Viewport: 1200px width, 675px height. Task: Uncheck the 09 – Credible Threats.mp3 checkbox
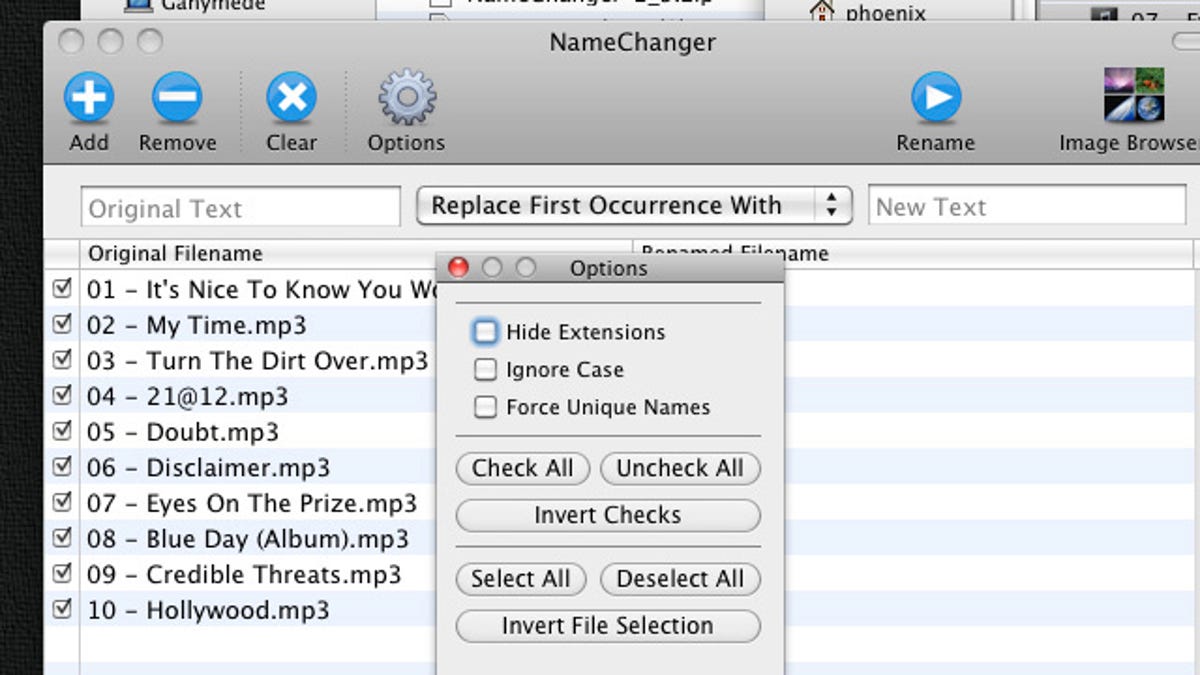pos(63,573)
